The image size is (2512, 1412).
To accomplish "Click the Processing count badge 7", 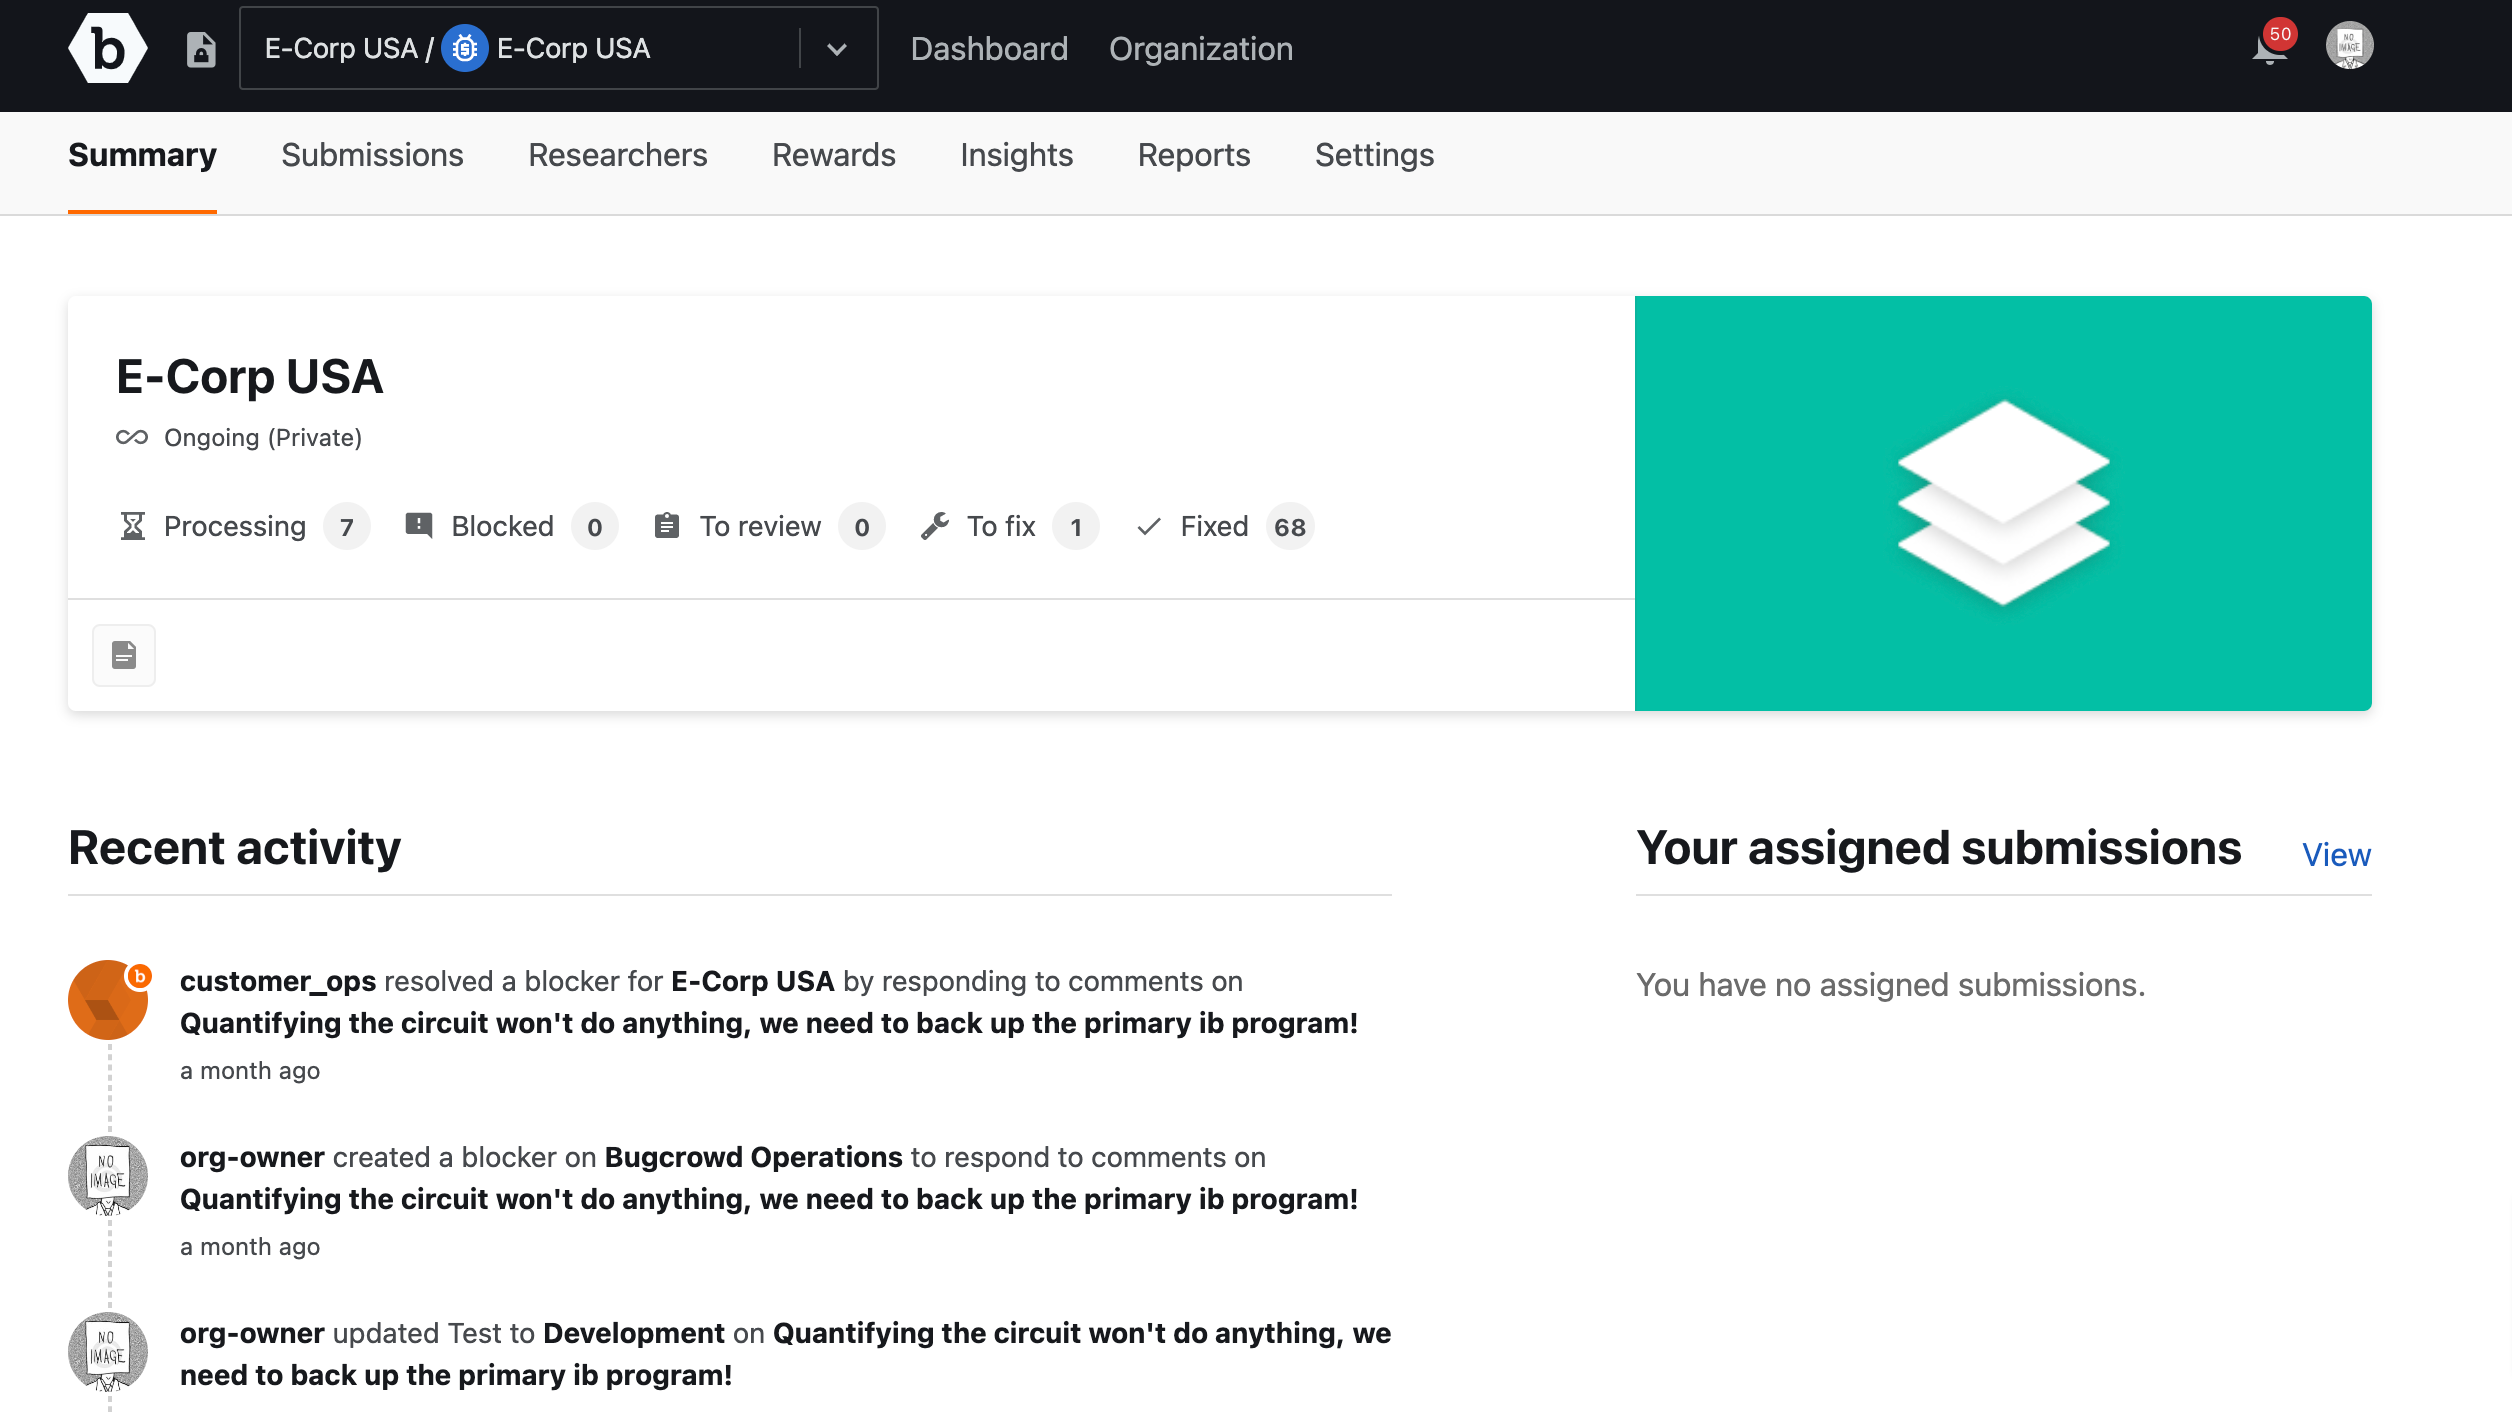I will click(347, 527).
